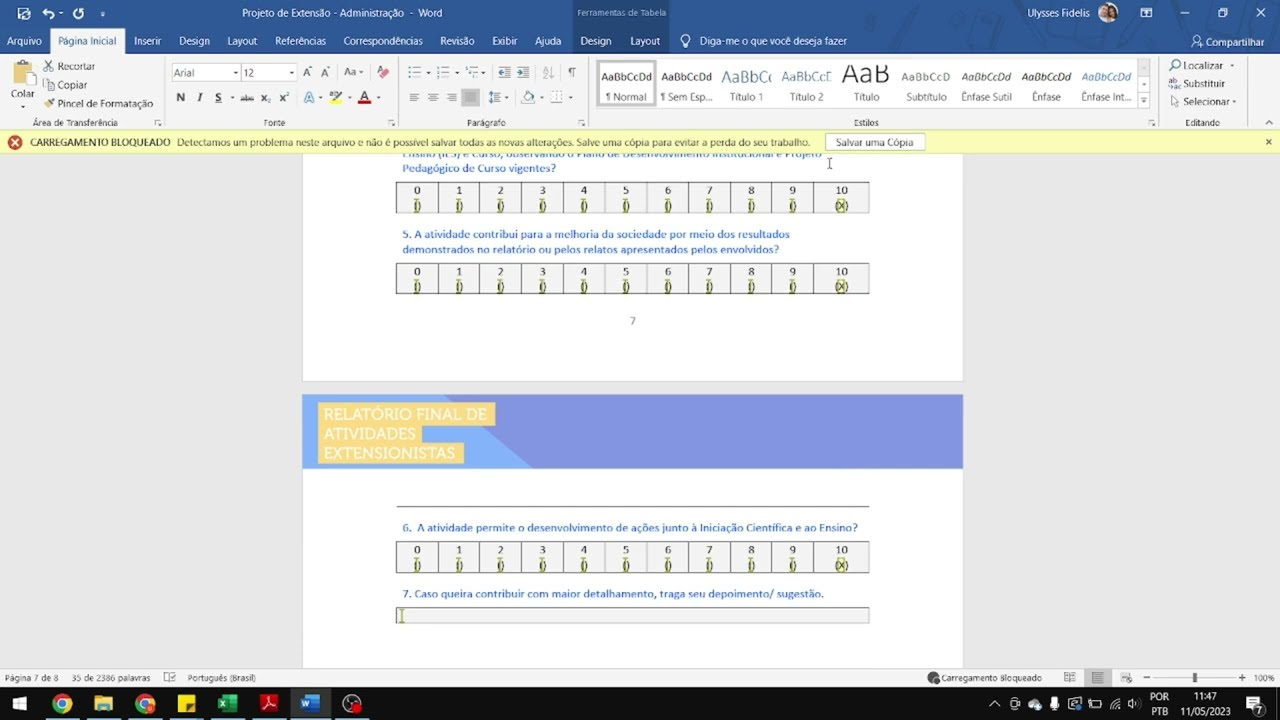Switch to Web Layout view in status bar
This screenshot has width=1280, height=720.
tap(1125, 677)
